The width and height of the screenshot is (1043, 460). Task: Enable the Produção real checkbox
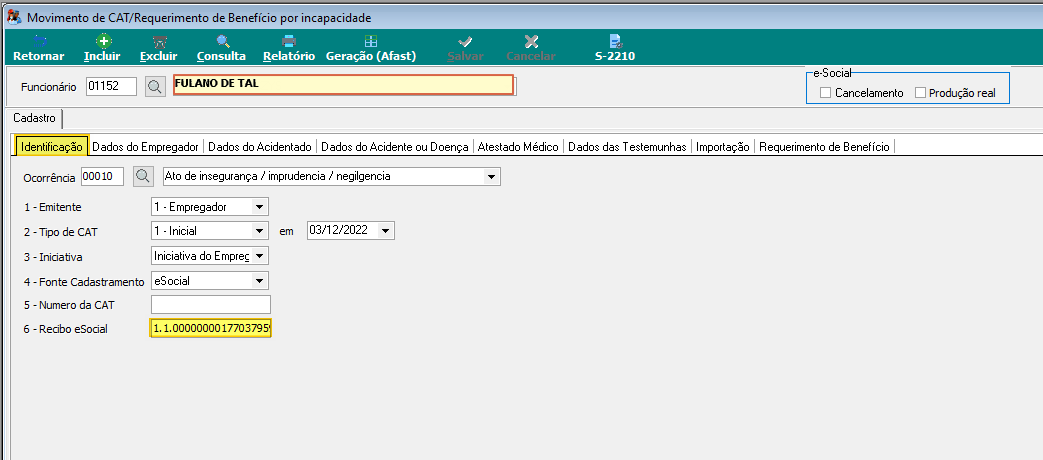(x=921, y=93)
